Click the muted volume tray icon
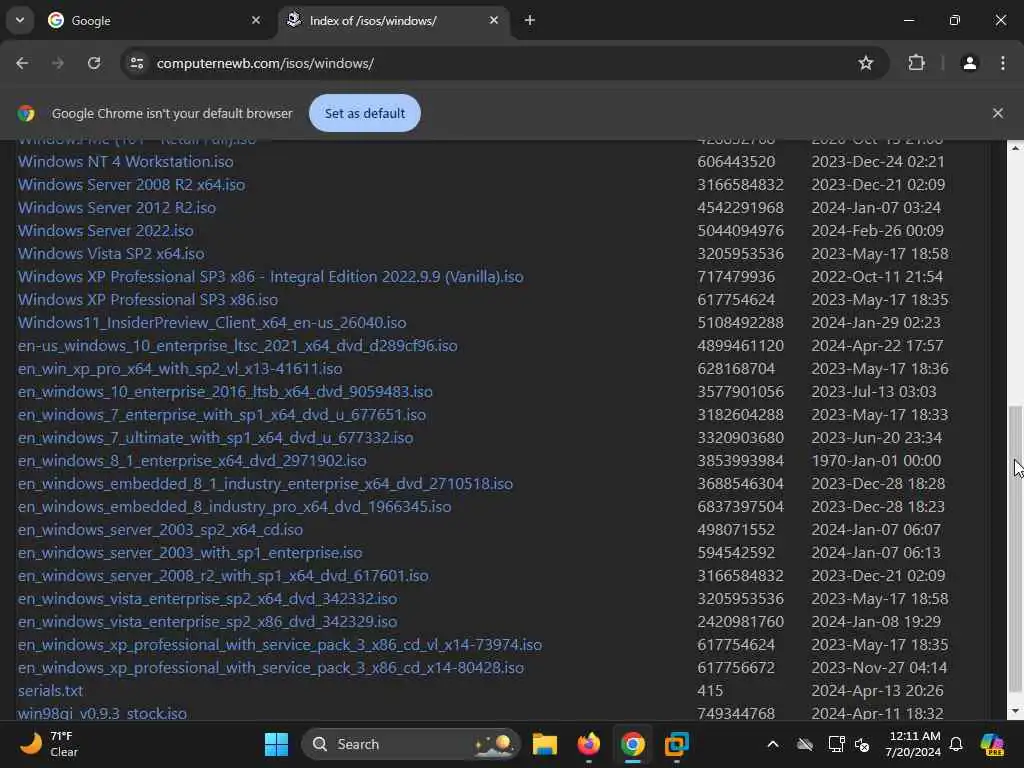The image size is (1024, 768). (x=862, y=744)
